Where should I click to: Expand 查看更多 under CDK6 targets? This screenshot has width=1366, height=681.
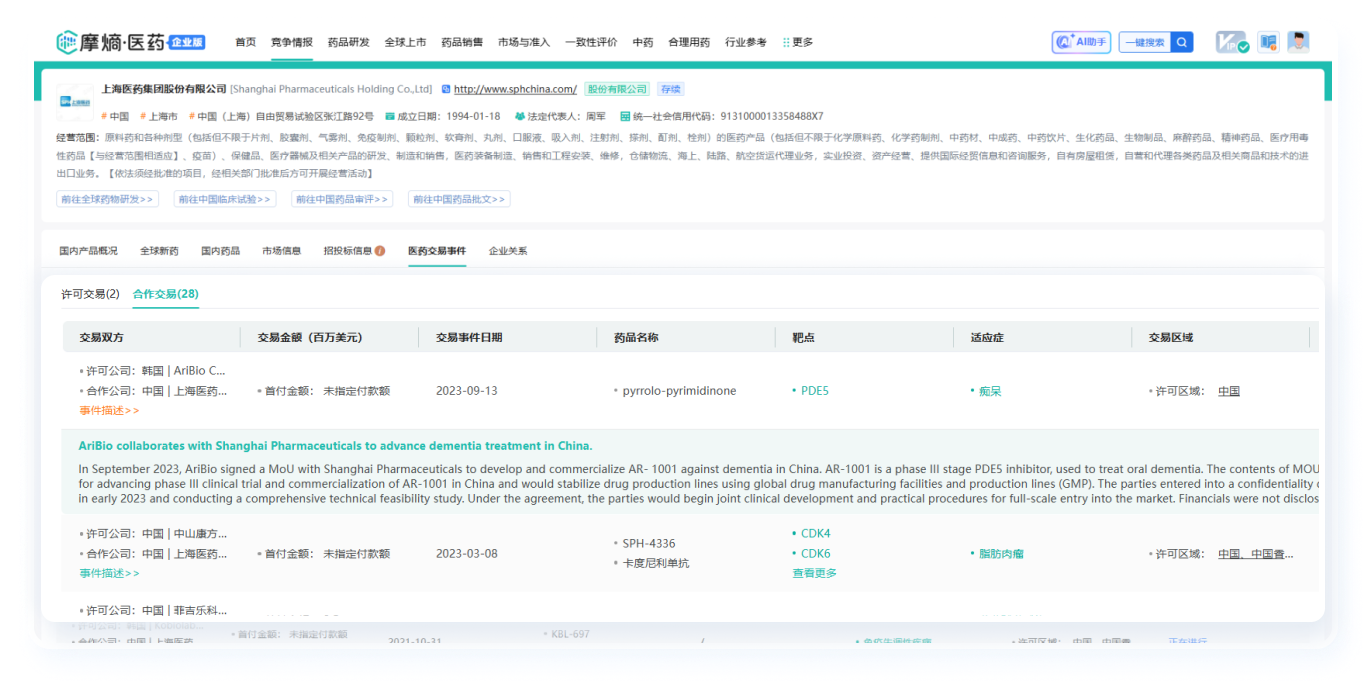coord(815,573)
